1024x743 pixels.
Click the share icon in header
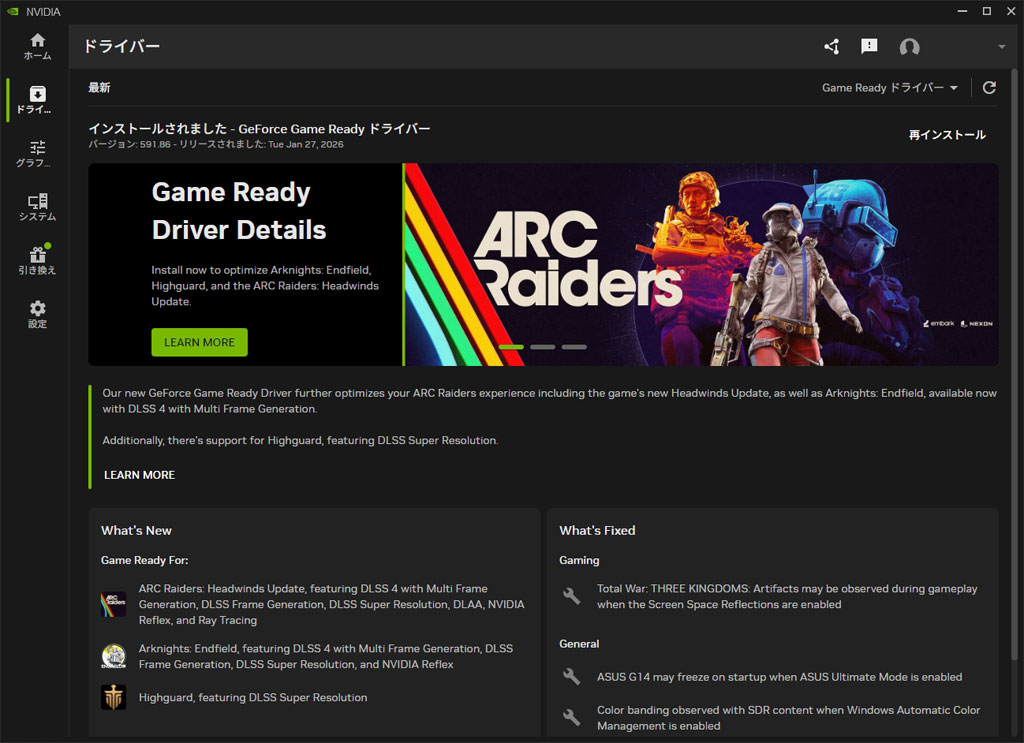pyautogui.click(x=831, y=47)
